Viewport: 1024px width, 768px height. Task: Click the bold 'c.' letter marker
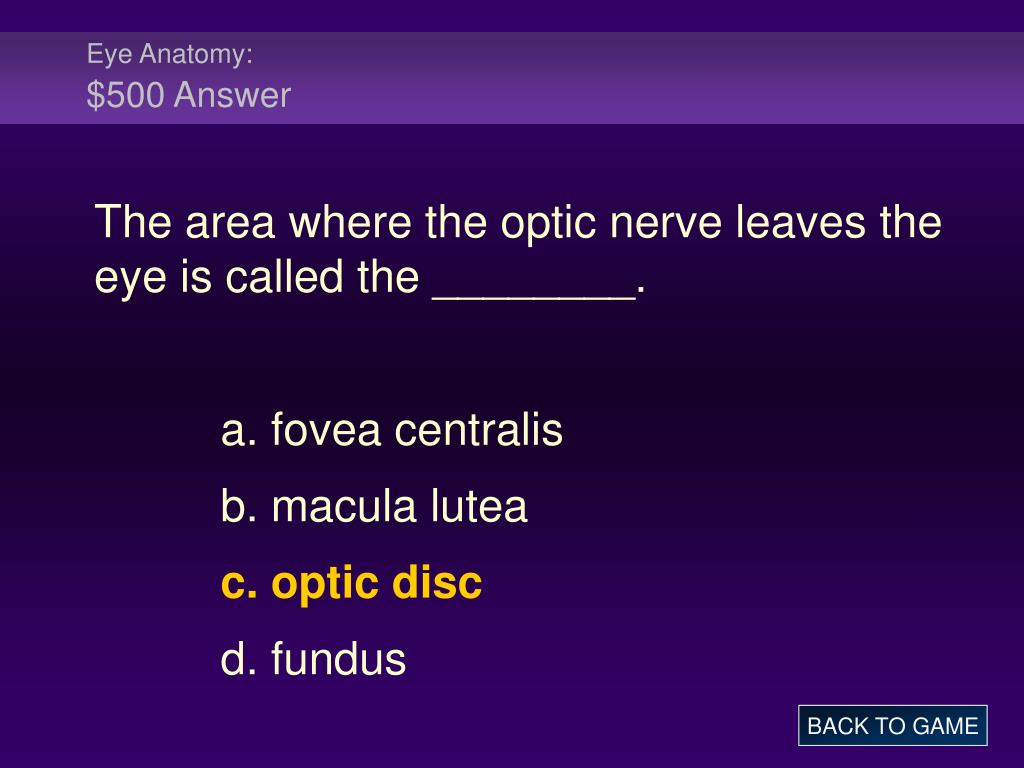pos(238,584)
